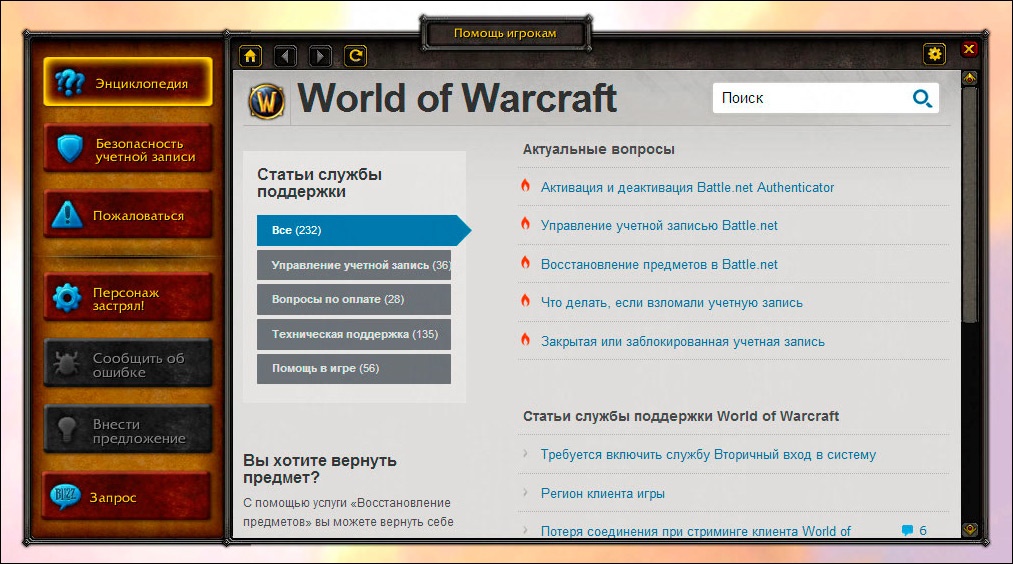Open Потеря соединения при стриминге клиента article

tap(696, 531)
